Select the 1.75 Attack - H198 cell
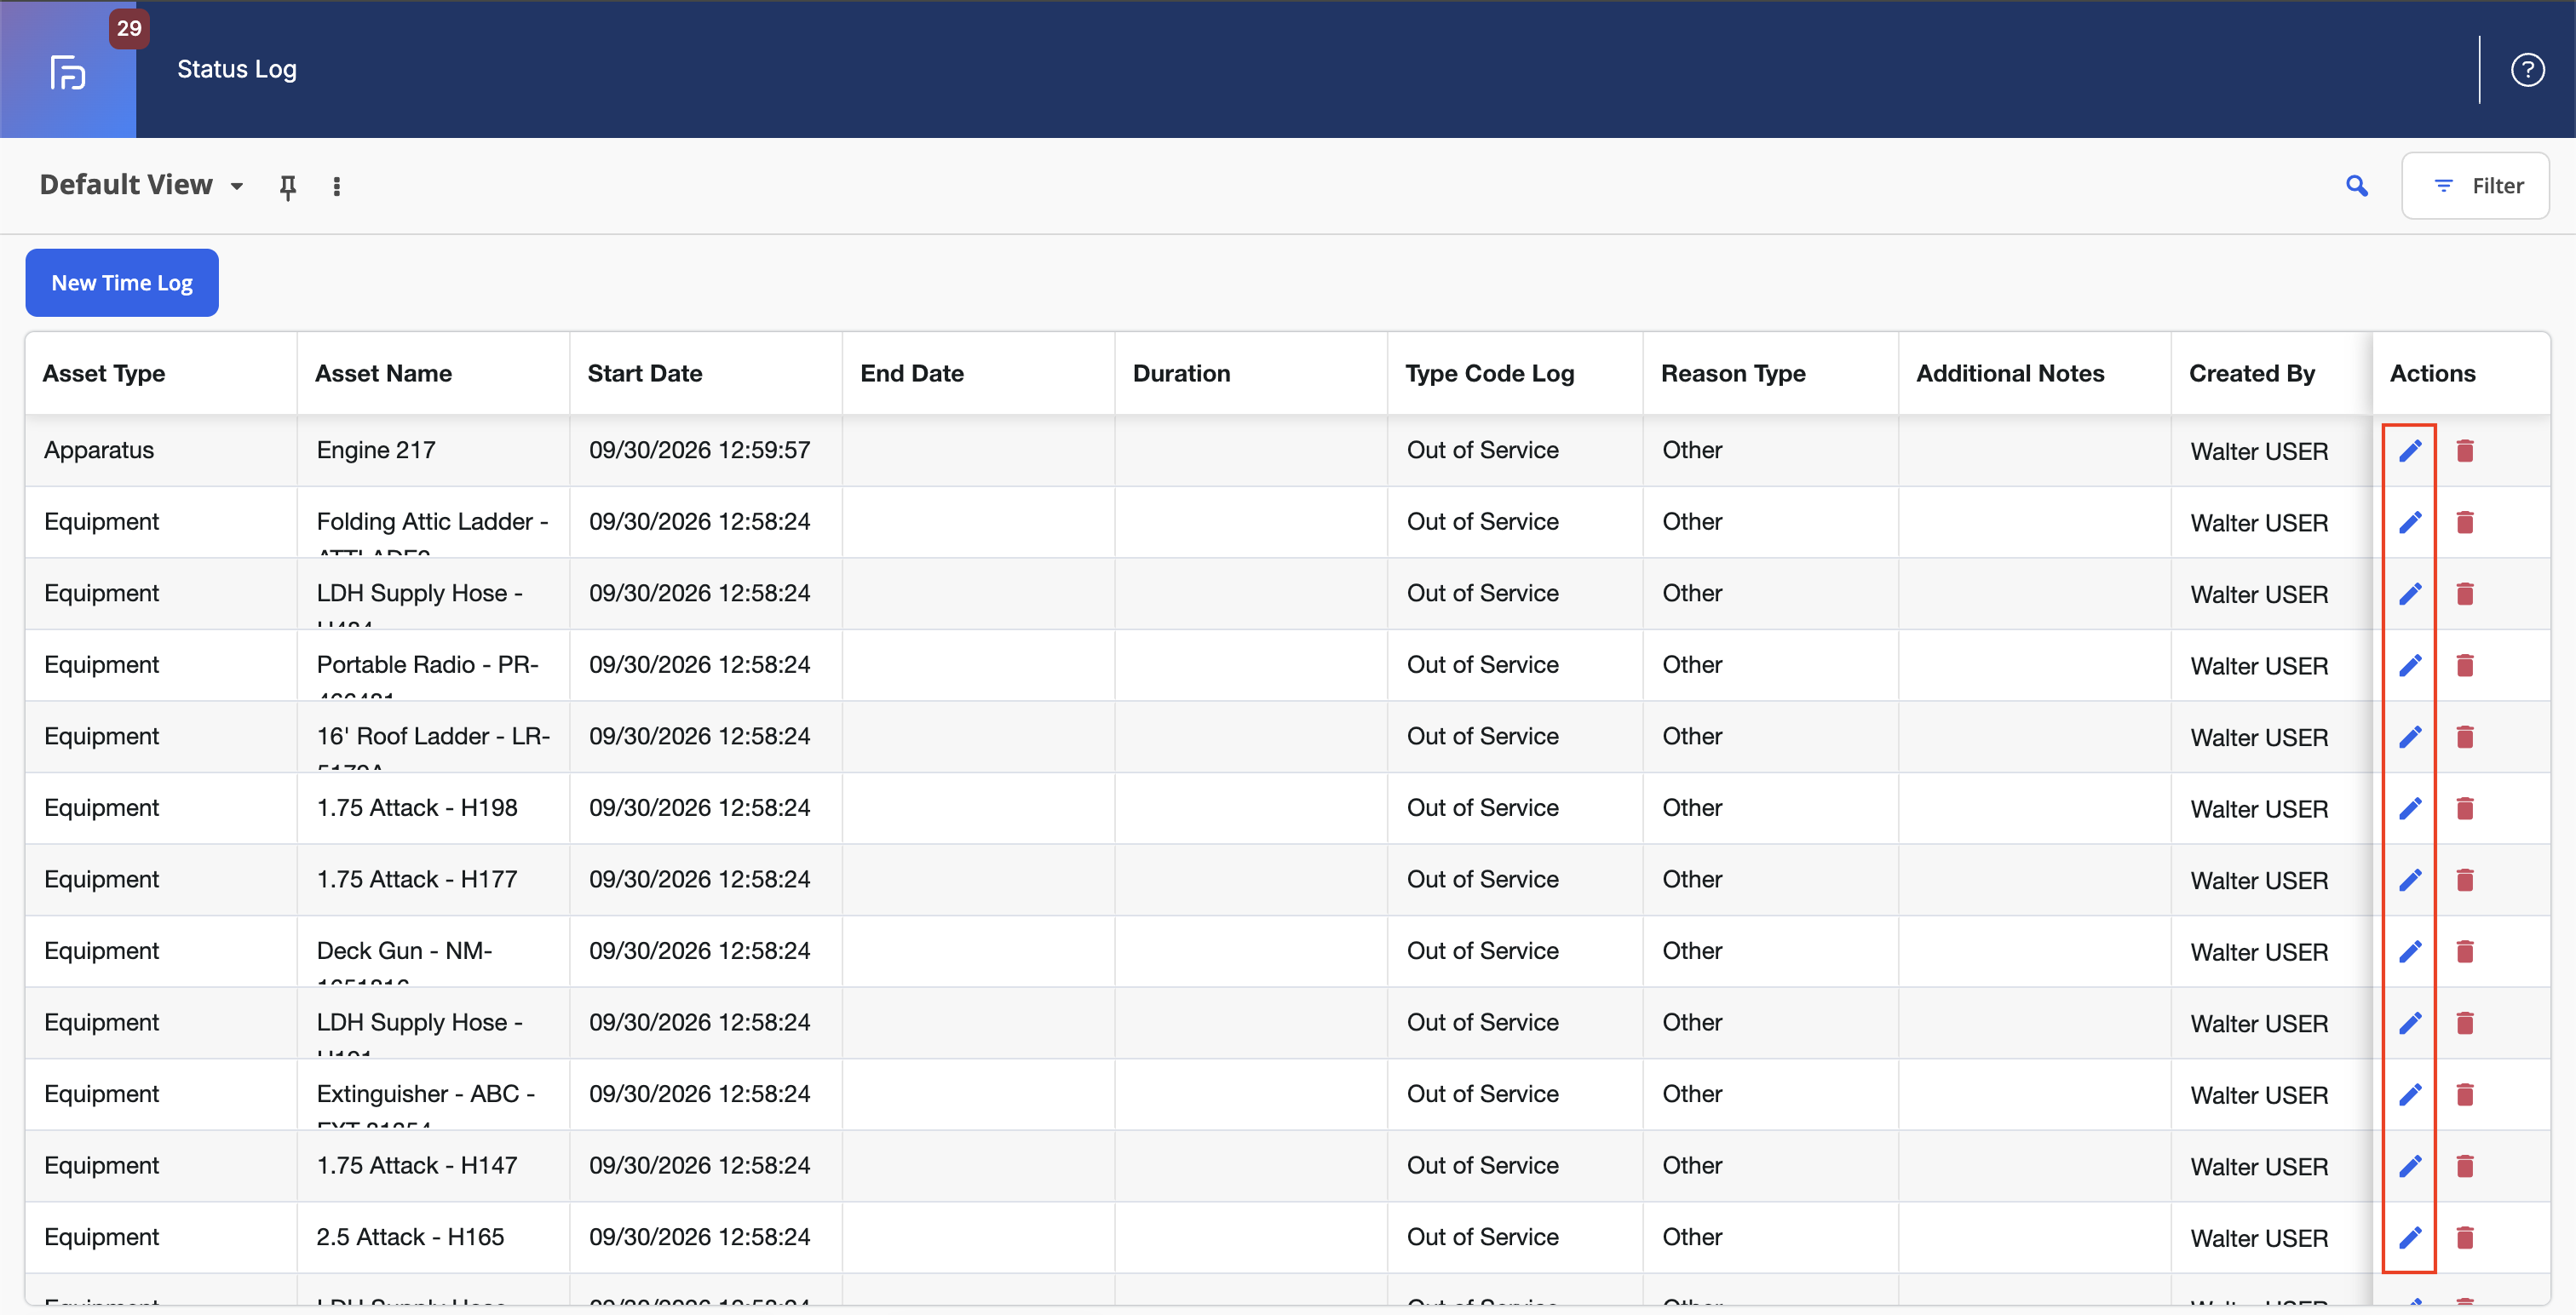Screen dimensions: 2576x1315 (433, 808)
